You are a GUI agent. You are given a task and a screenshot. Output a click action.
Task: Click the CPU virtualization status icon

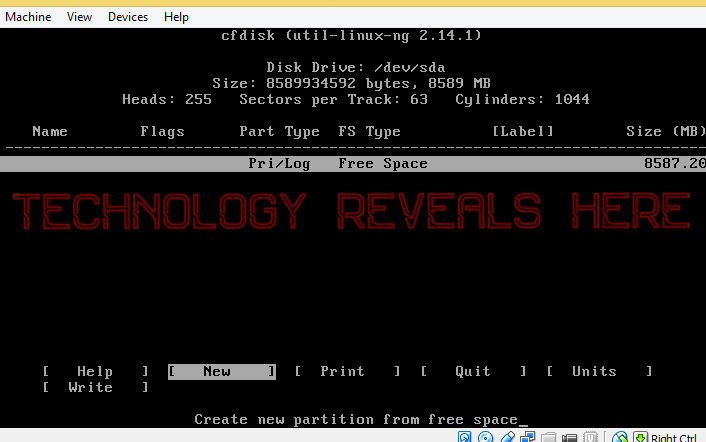click(x=590, y=437)
